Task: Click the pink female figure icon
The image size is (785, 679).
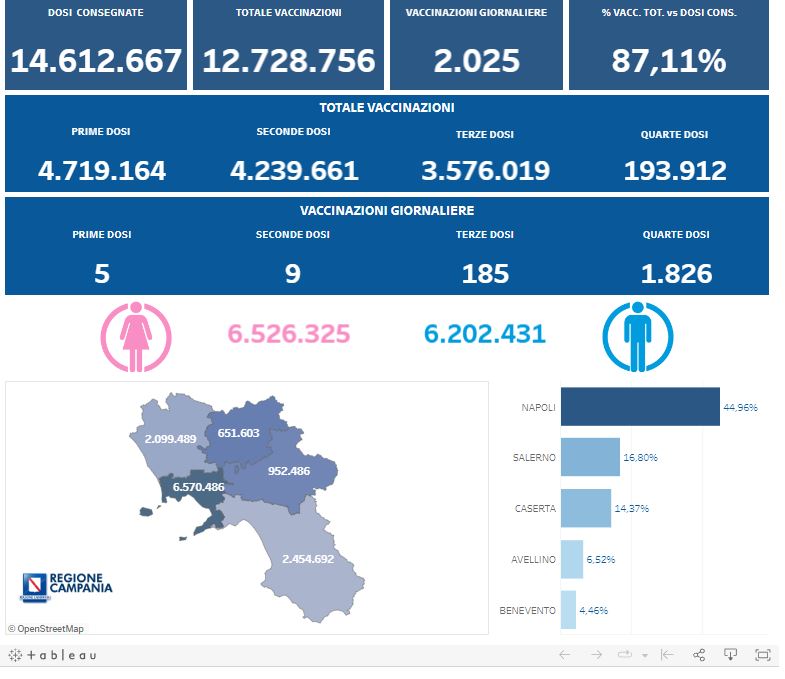Action: click(x=136, y=337)
